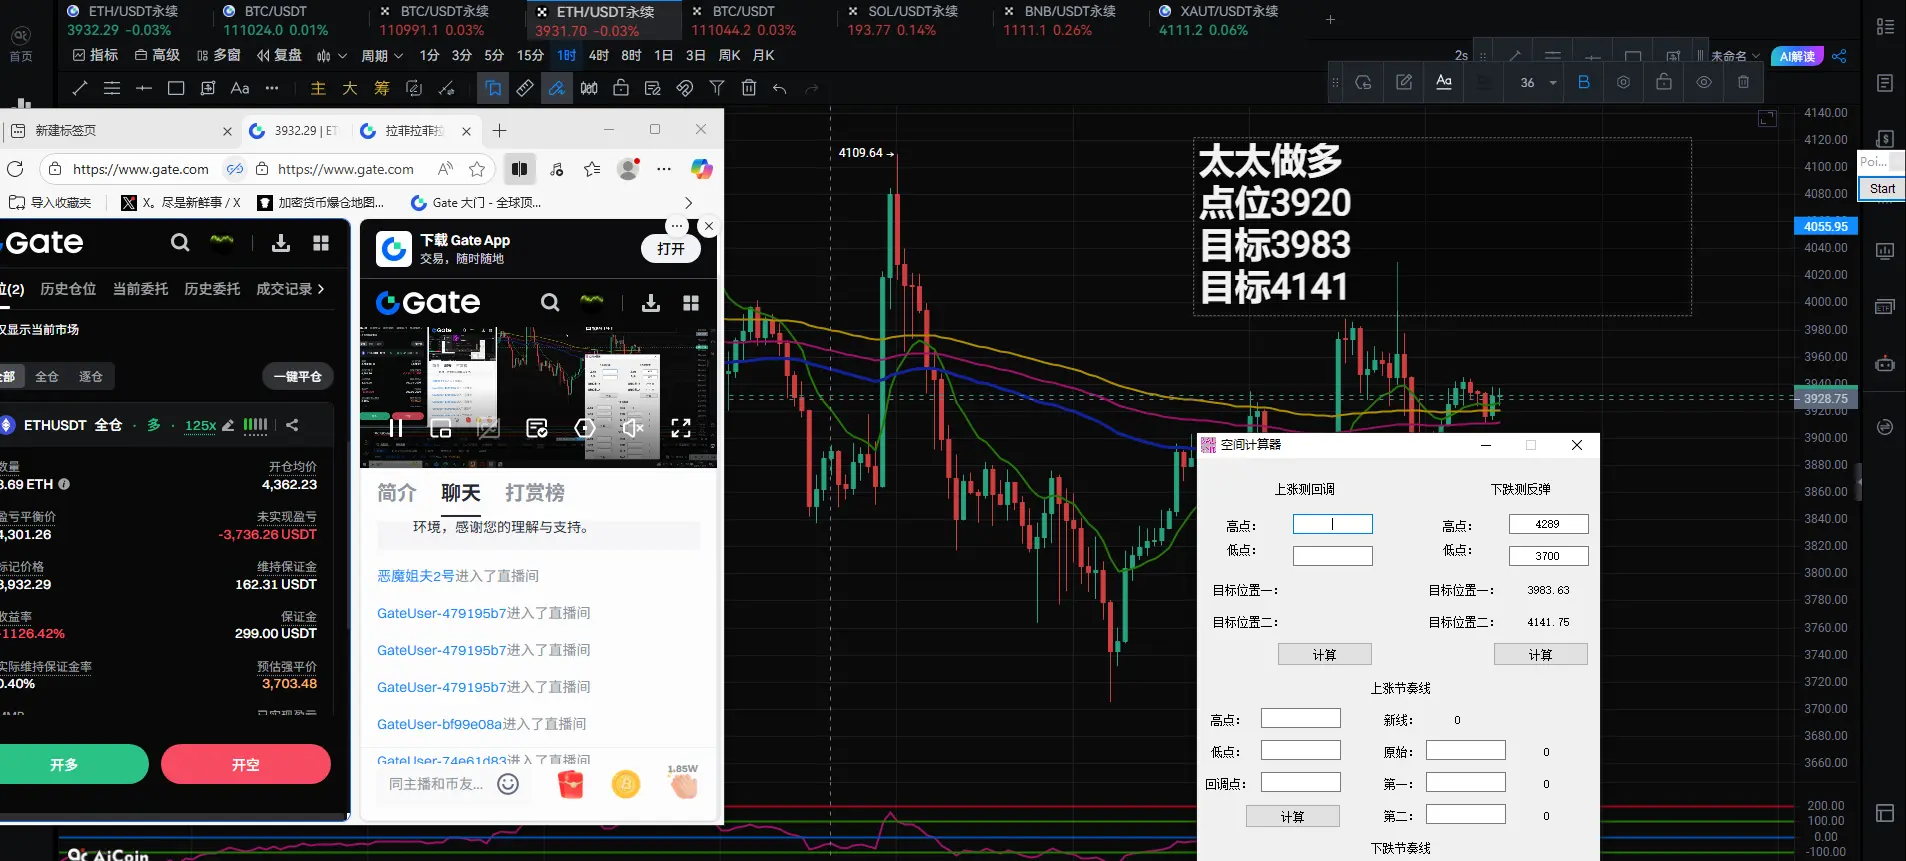Screen dimensions: 1906x861
Task: Pause the live stream video
Action: pos(396,428)
